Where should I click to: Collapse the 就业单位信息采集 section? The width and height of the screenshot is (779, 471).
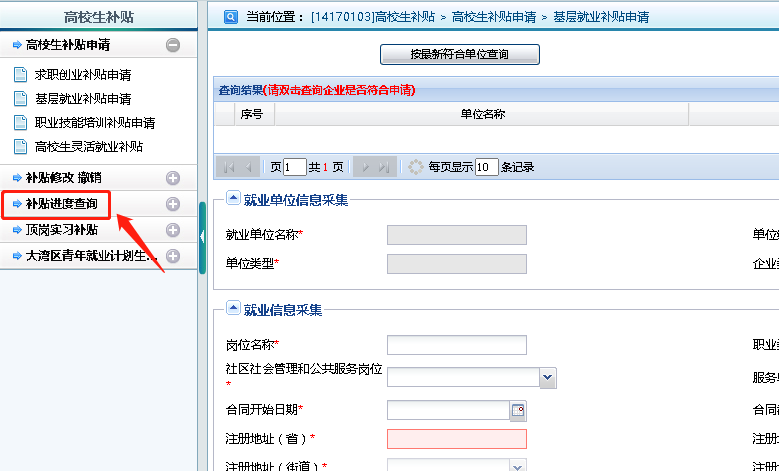233,198
